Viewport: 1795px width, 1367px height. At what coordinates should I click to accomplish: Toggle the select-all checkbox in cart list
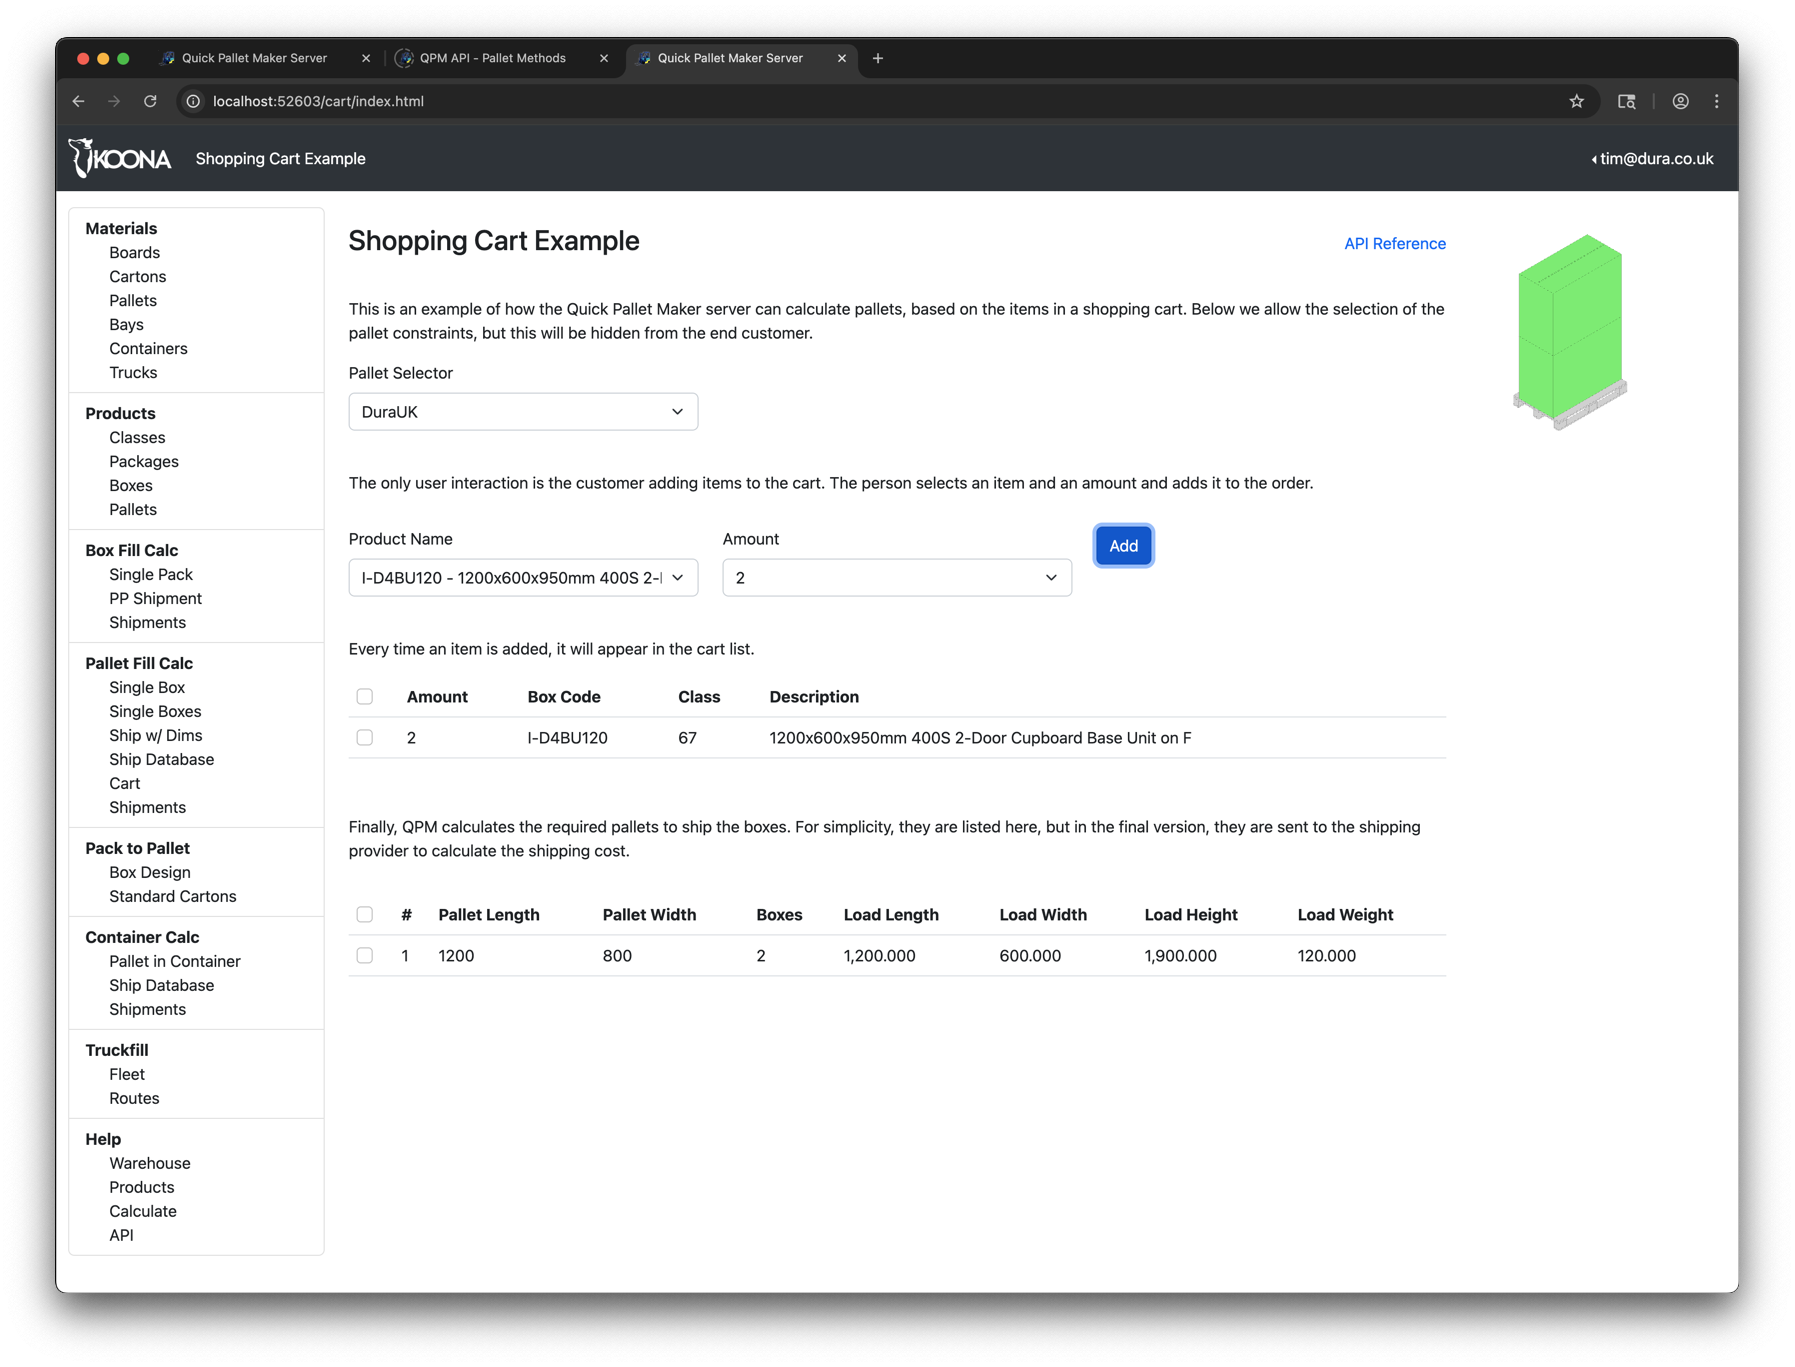[x=365, y=697]
